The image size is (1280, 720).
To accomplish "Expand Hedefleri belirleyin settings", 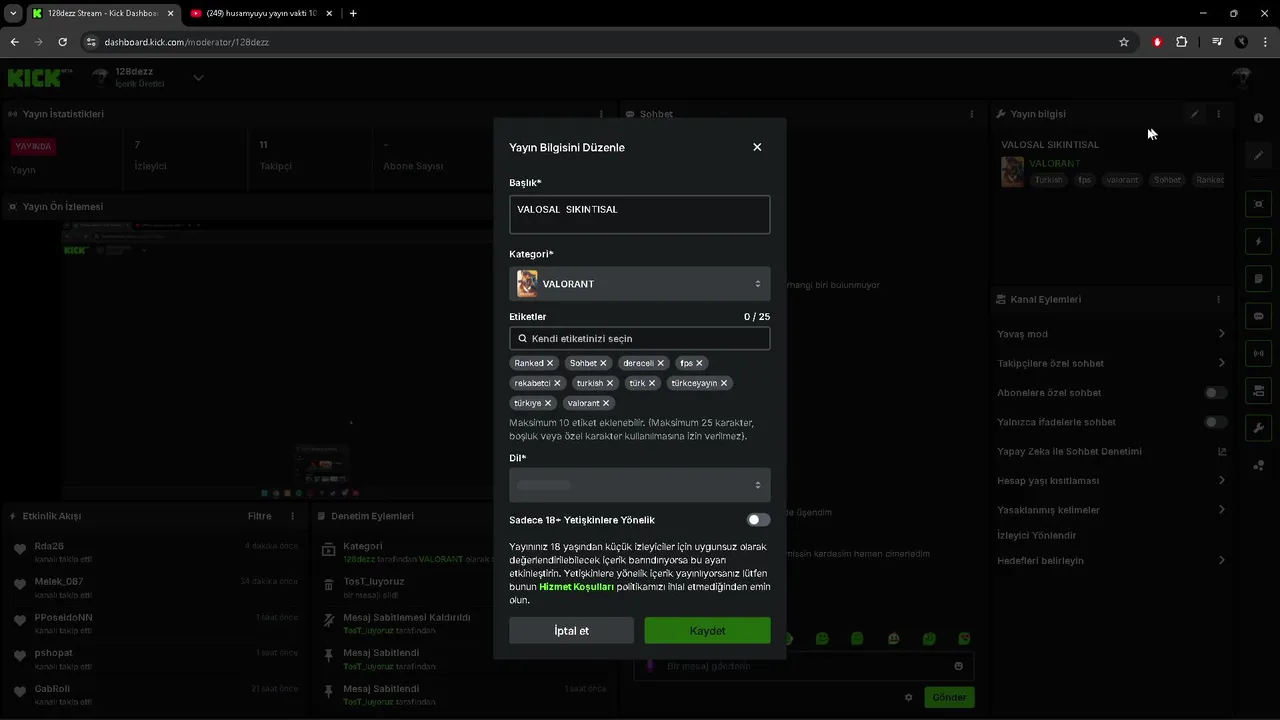I will pos(1222,560).
